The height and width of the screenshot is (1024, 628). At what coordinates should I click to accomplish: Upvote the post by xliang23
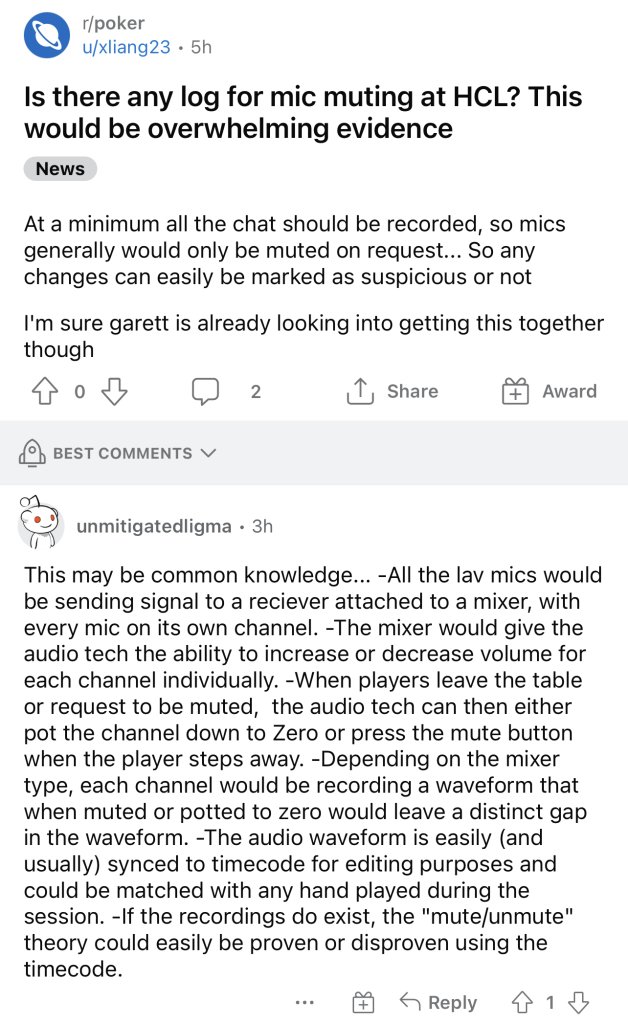(44, 391)
